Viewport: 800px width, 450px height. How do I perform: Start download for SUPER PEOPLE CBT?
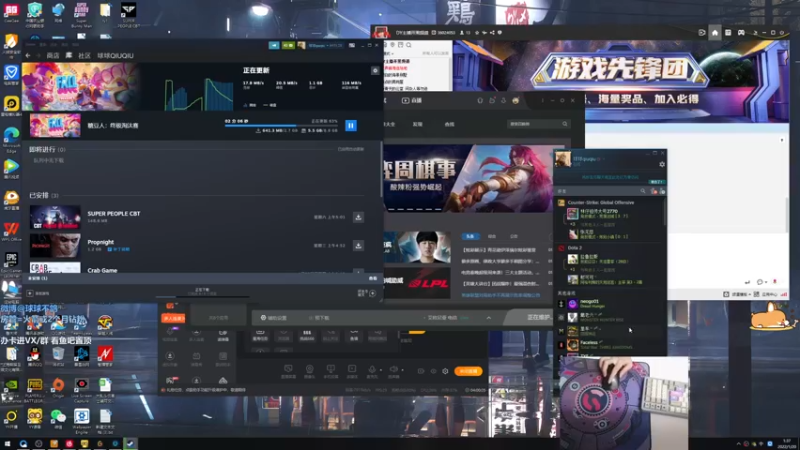click(x=358, y=217)
